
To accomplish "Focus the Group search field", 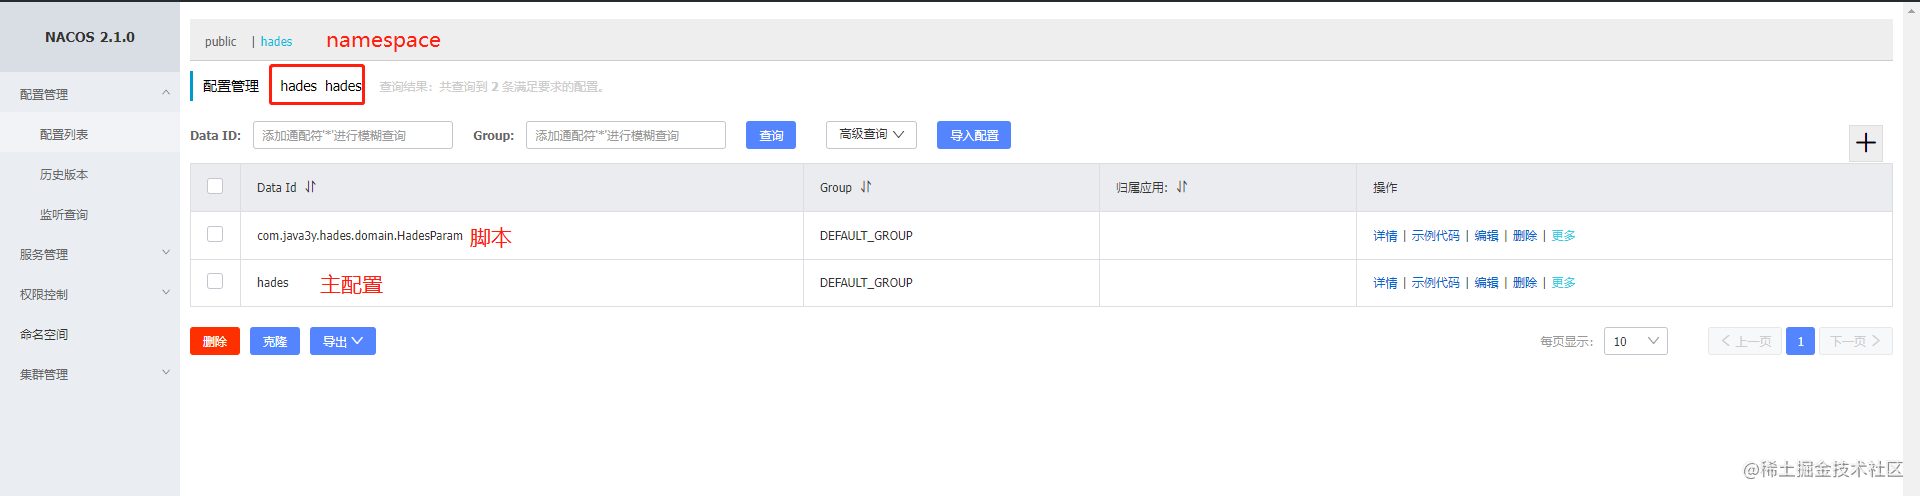I will pyautogui.click(x=626, y=135).
